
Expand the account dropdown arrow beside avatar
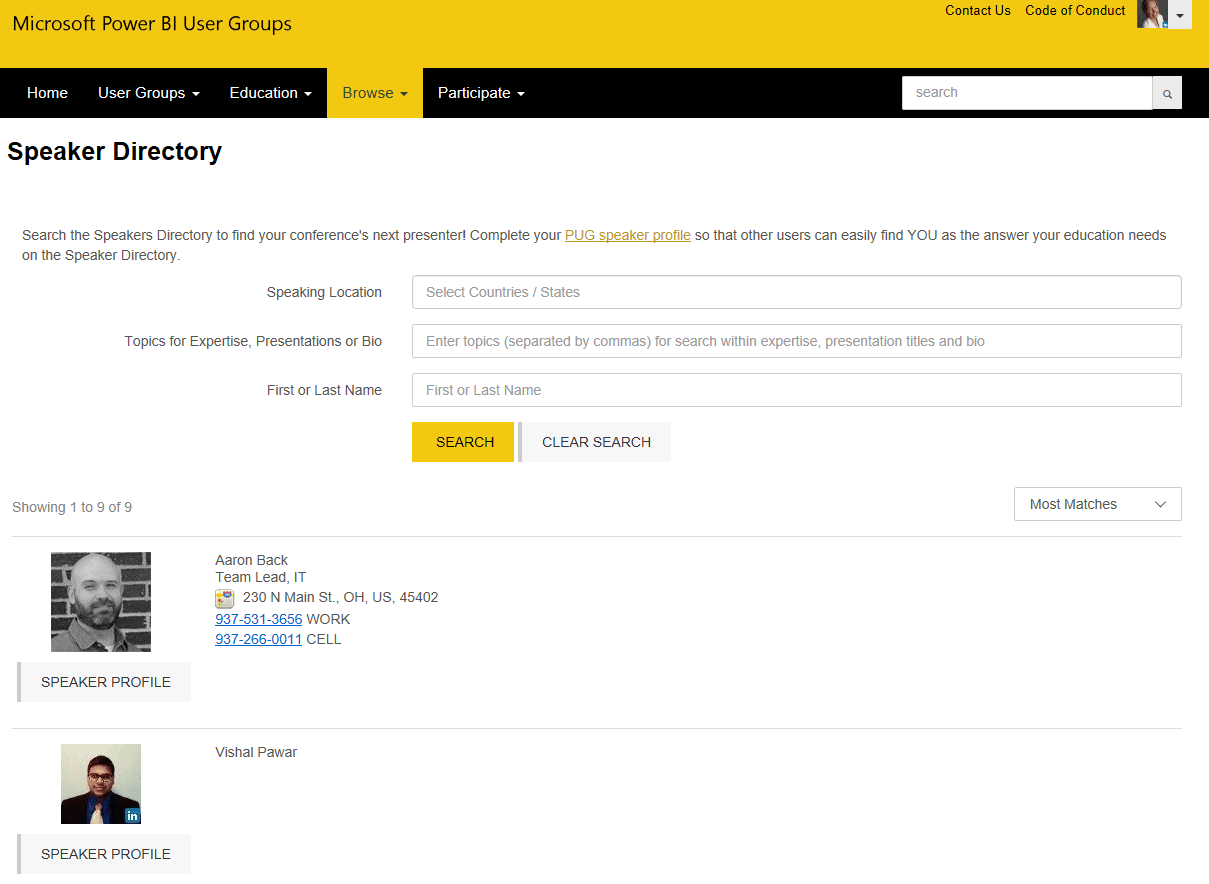(1180, 16)
